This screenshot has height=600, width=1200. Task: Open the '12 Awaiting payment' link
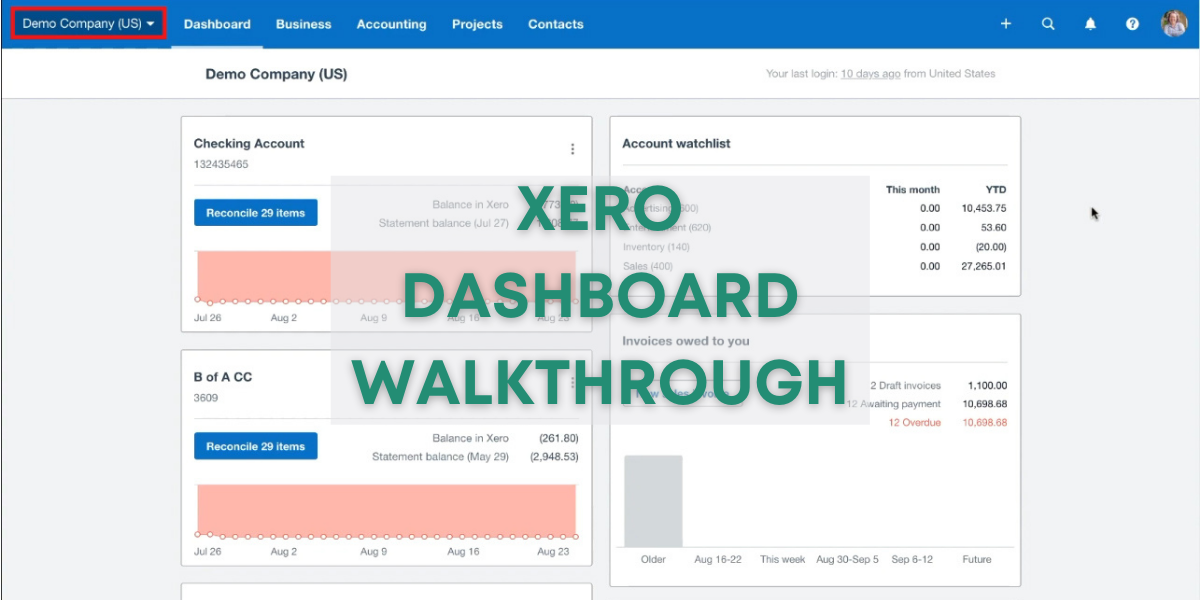tap(893, 404)
